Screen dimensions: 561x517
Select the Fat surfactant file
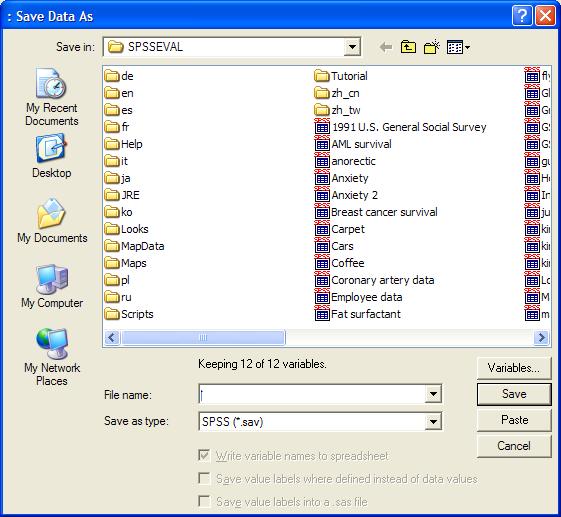(358, 314)
